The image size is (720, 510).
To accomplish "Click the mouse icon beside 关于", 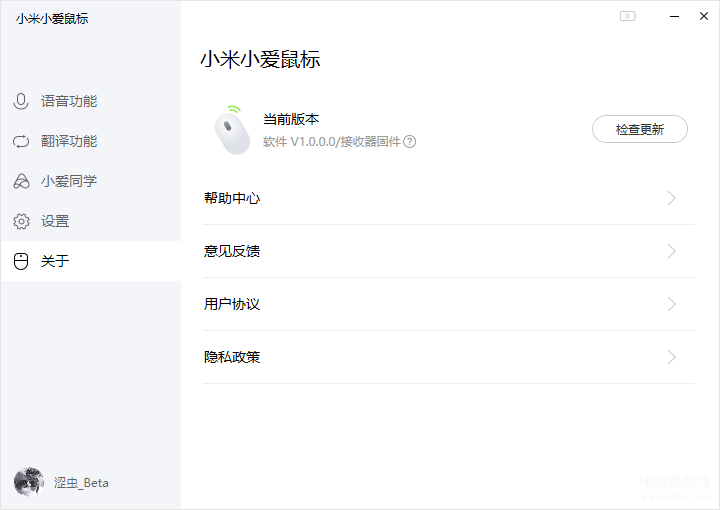I will coord(21,261).
